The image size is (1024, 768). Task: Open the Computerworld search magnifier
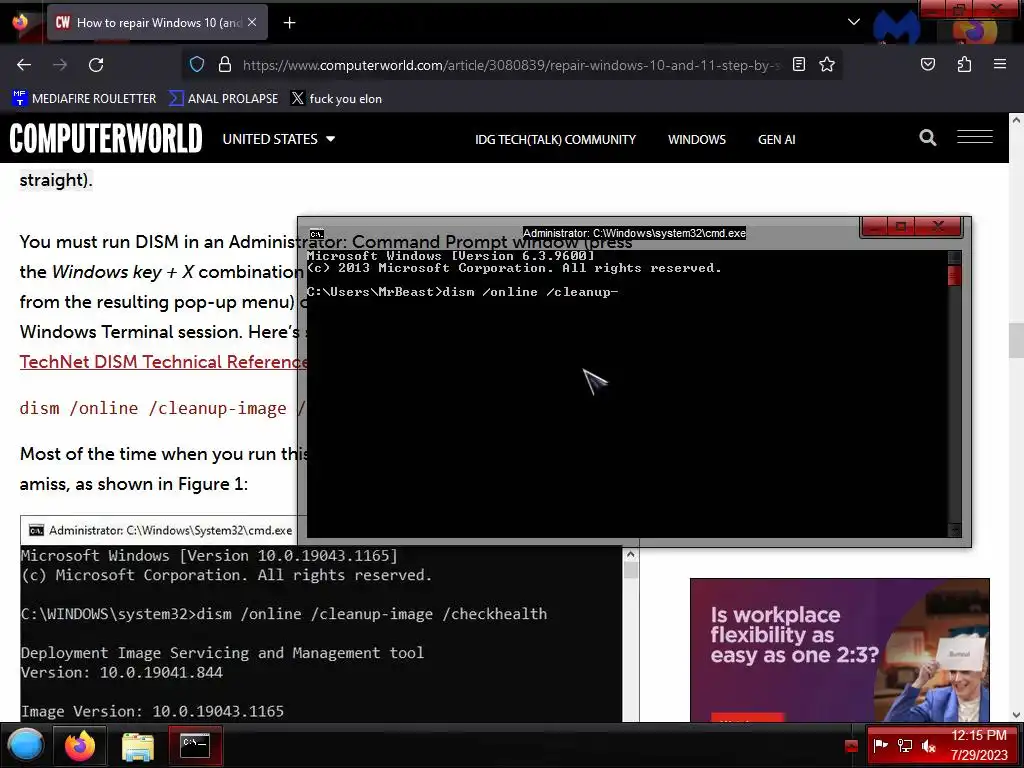[x=927, y=138]
